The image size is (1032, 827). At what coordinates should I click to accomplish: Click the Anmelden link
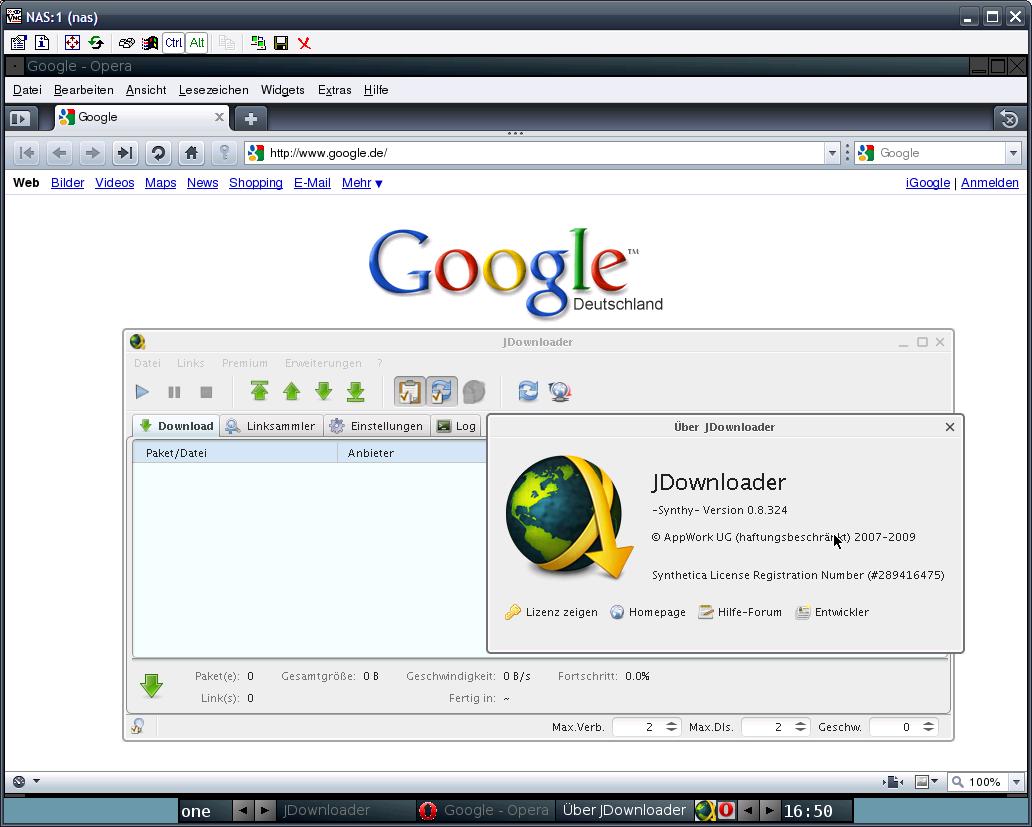tap(989, 183)
